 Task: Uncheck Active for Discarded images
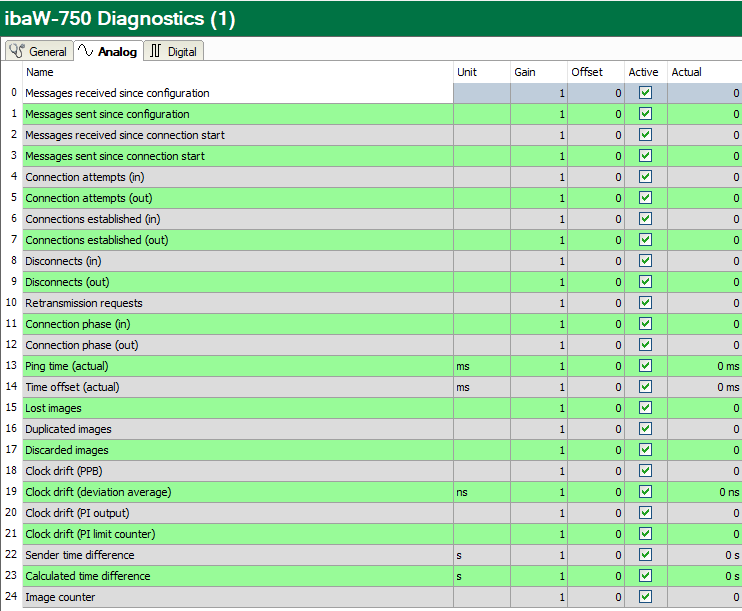click(x=645, y=450)
